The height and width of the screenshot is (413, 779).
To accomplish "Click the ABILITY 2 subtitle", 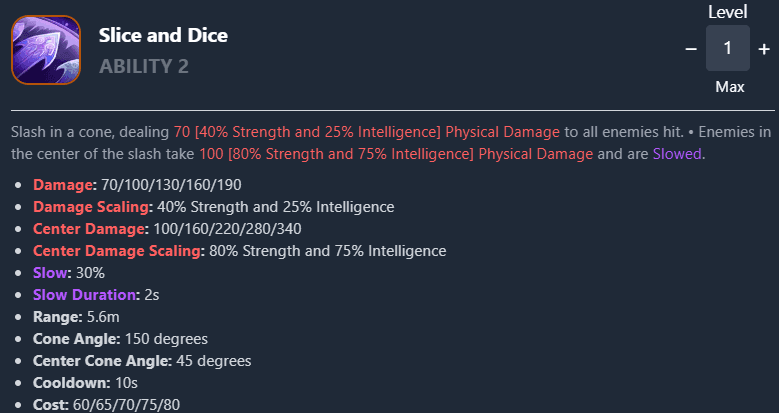I will pos(144,67).
